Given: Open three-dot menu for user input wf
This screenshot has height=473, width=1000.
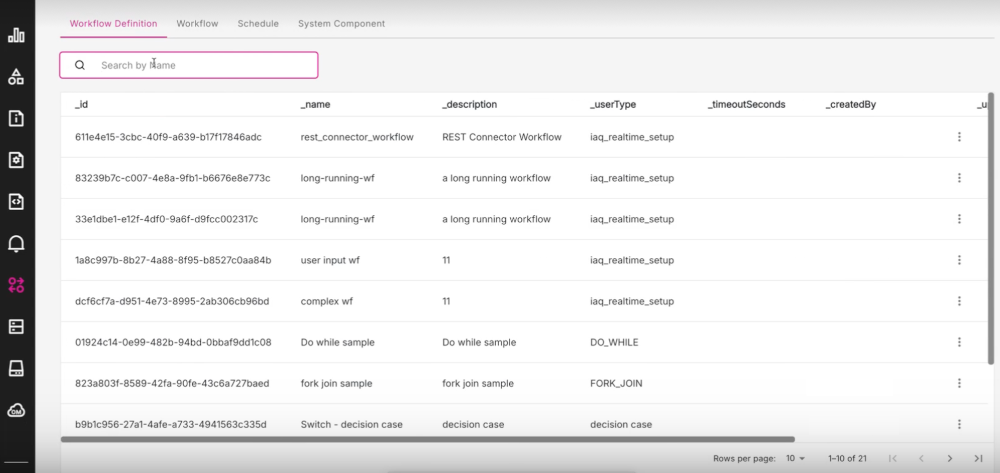Looking at the screenshot, I should pyautogui.click(x=959, y=260).
